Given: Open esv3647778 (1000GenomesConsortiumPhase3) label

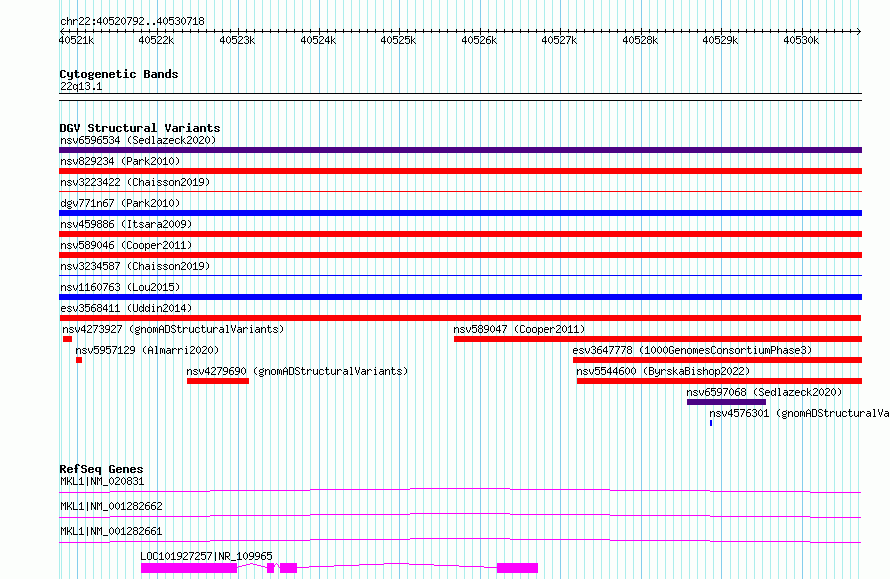Looking at the screenshot, I should click(692, 350).
